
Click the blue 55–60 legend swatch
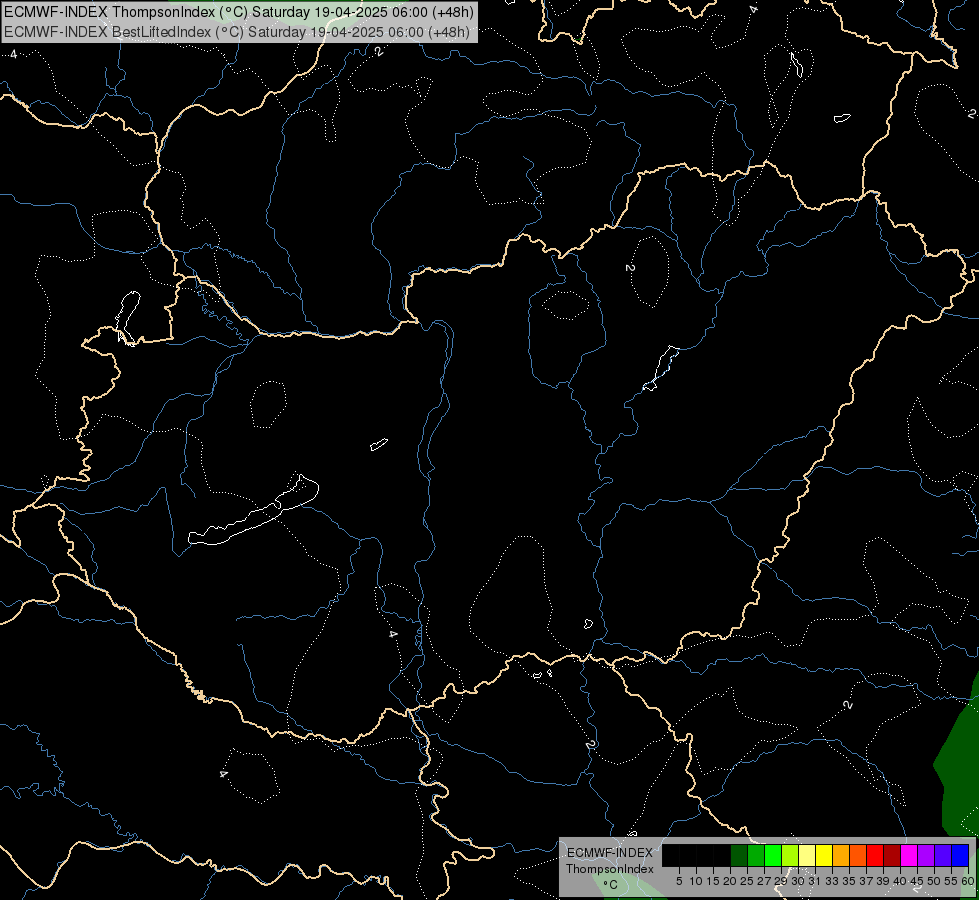tap(960, 855)
